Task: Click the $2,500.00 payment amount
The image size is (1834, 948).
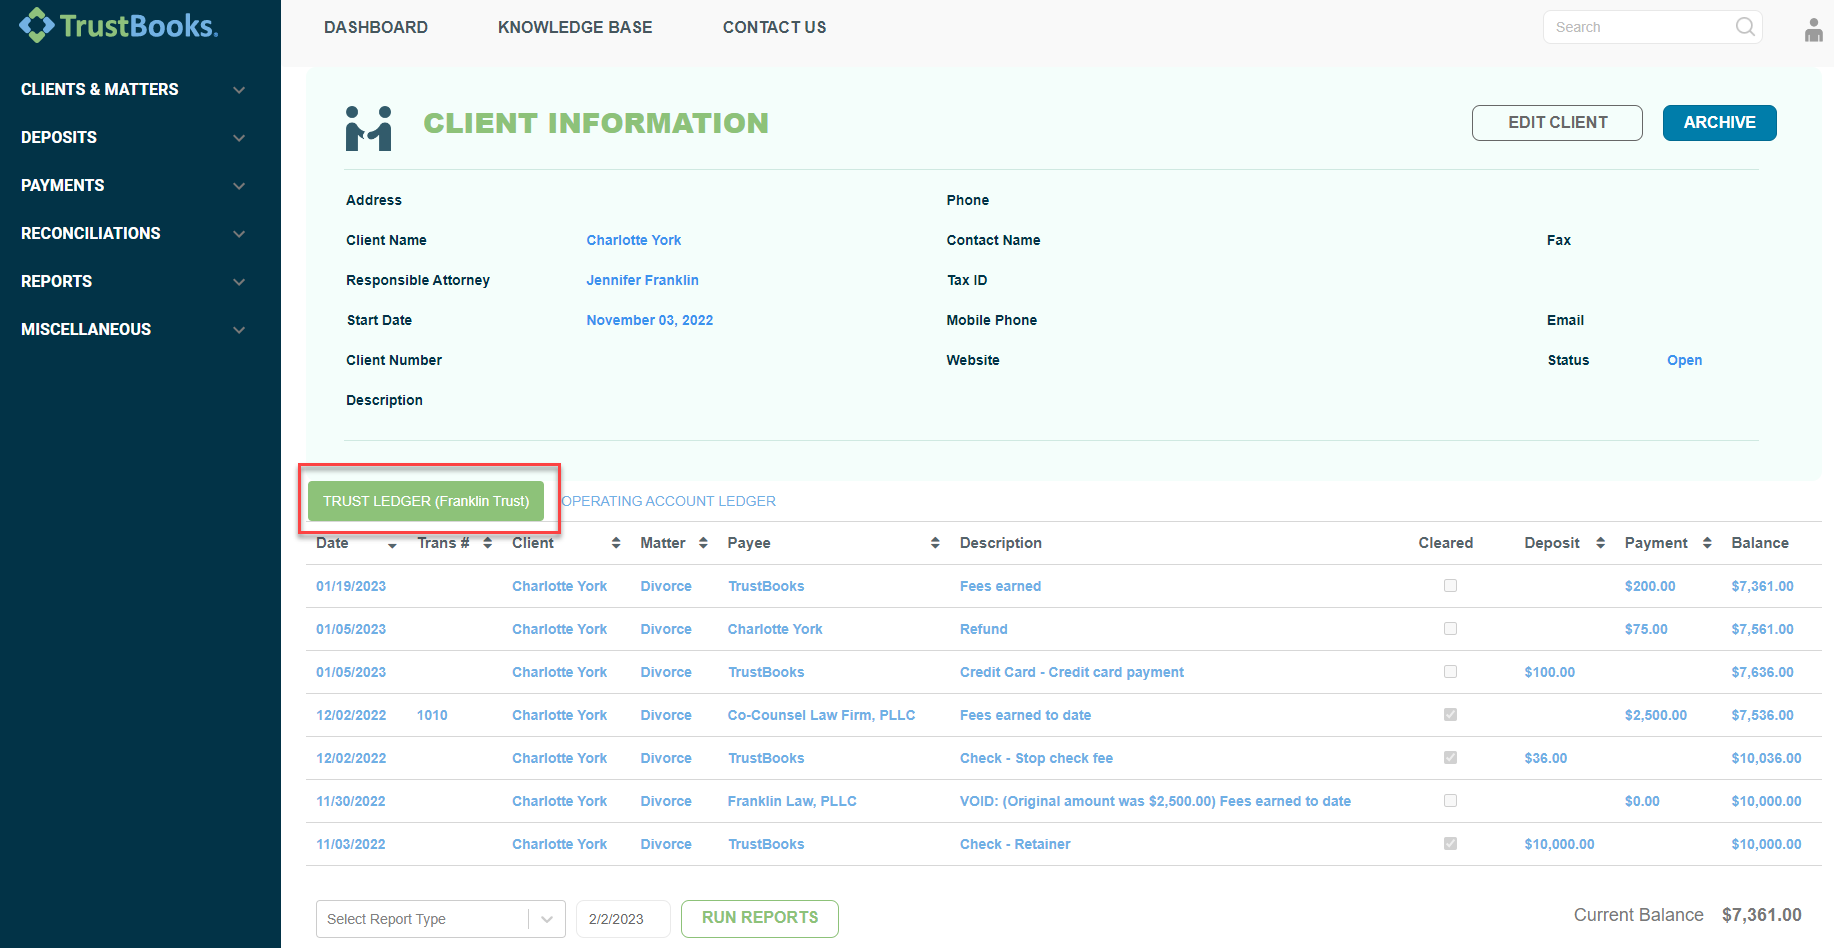Action: 1656,715
